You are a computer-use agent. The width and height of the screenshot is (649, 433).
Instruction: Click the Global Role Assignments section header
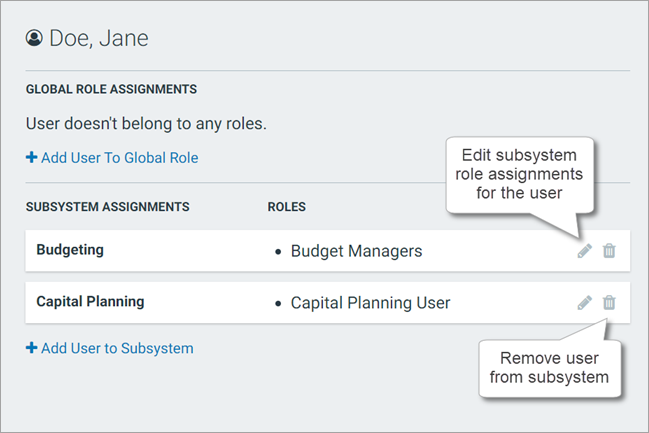click(111, 89)
